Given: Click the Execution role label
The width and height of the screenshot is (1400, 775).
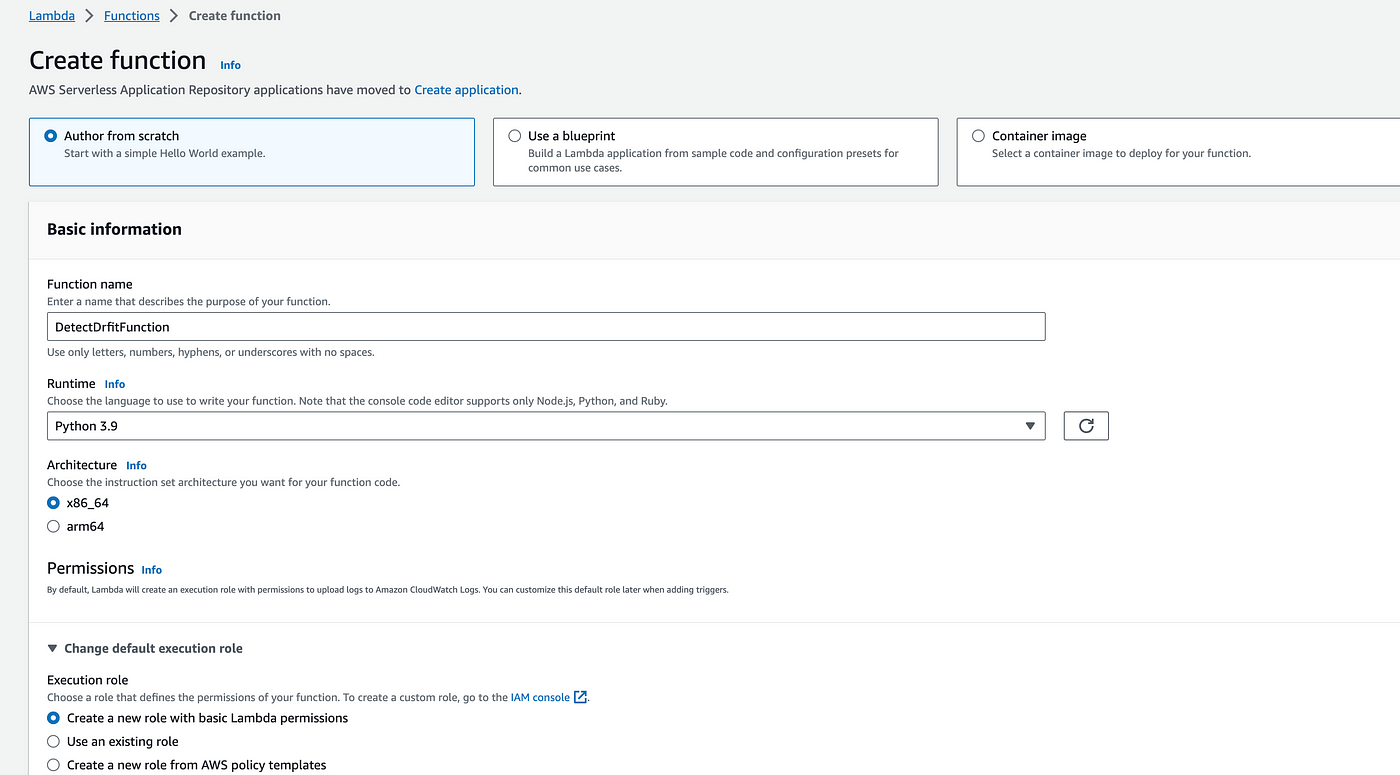Looking at the screenshot, I should tap(88, 680).
